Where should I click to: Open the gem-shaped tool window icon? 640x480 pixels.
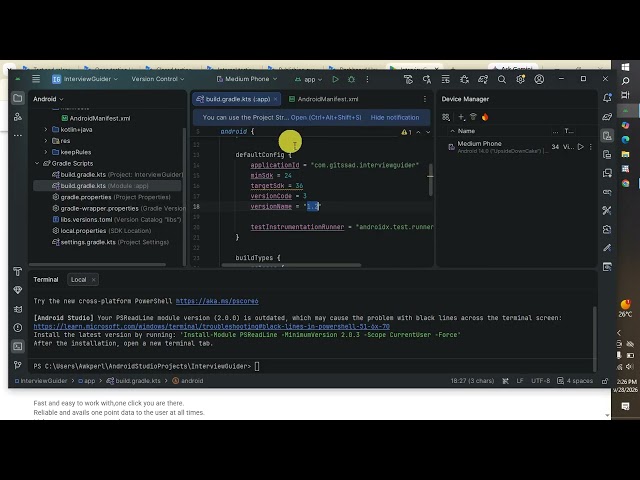pyautogui.click(x=18, y=290)
